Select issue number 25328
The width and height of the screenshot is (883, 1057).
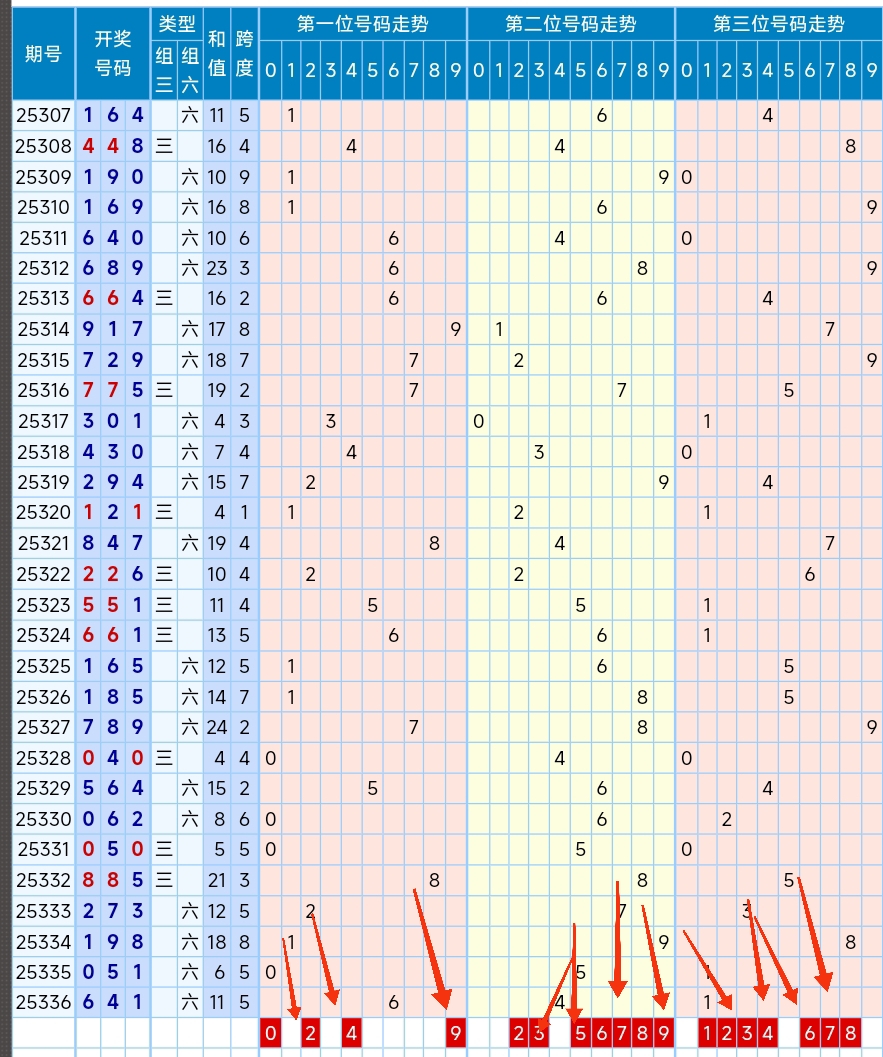tap(44, 758)
